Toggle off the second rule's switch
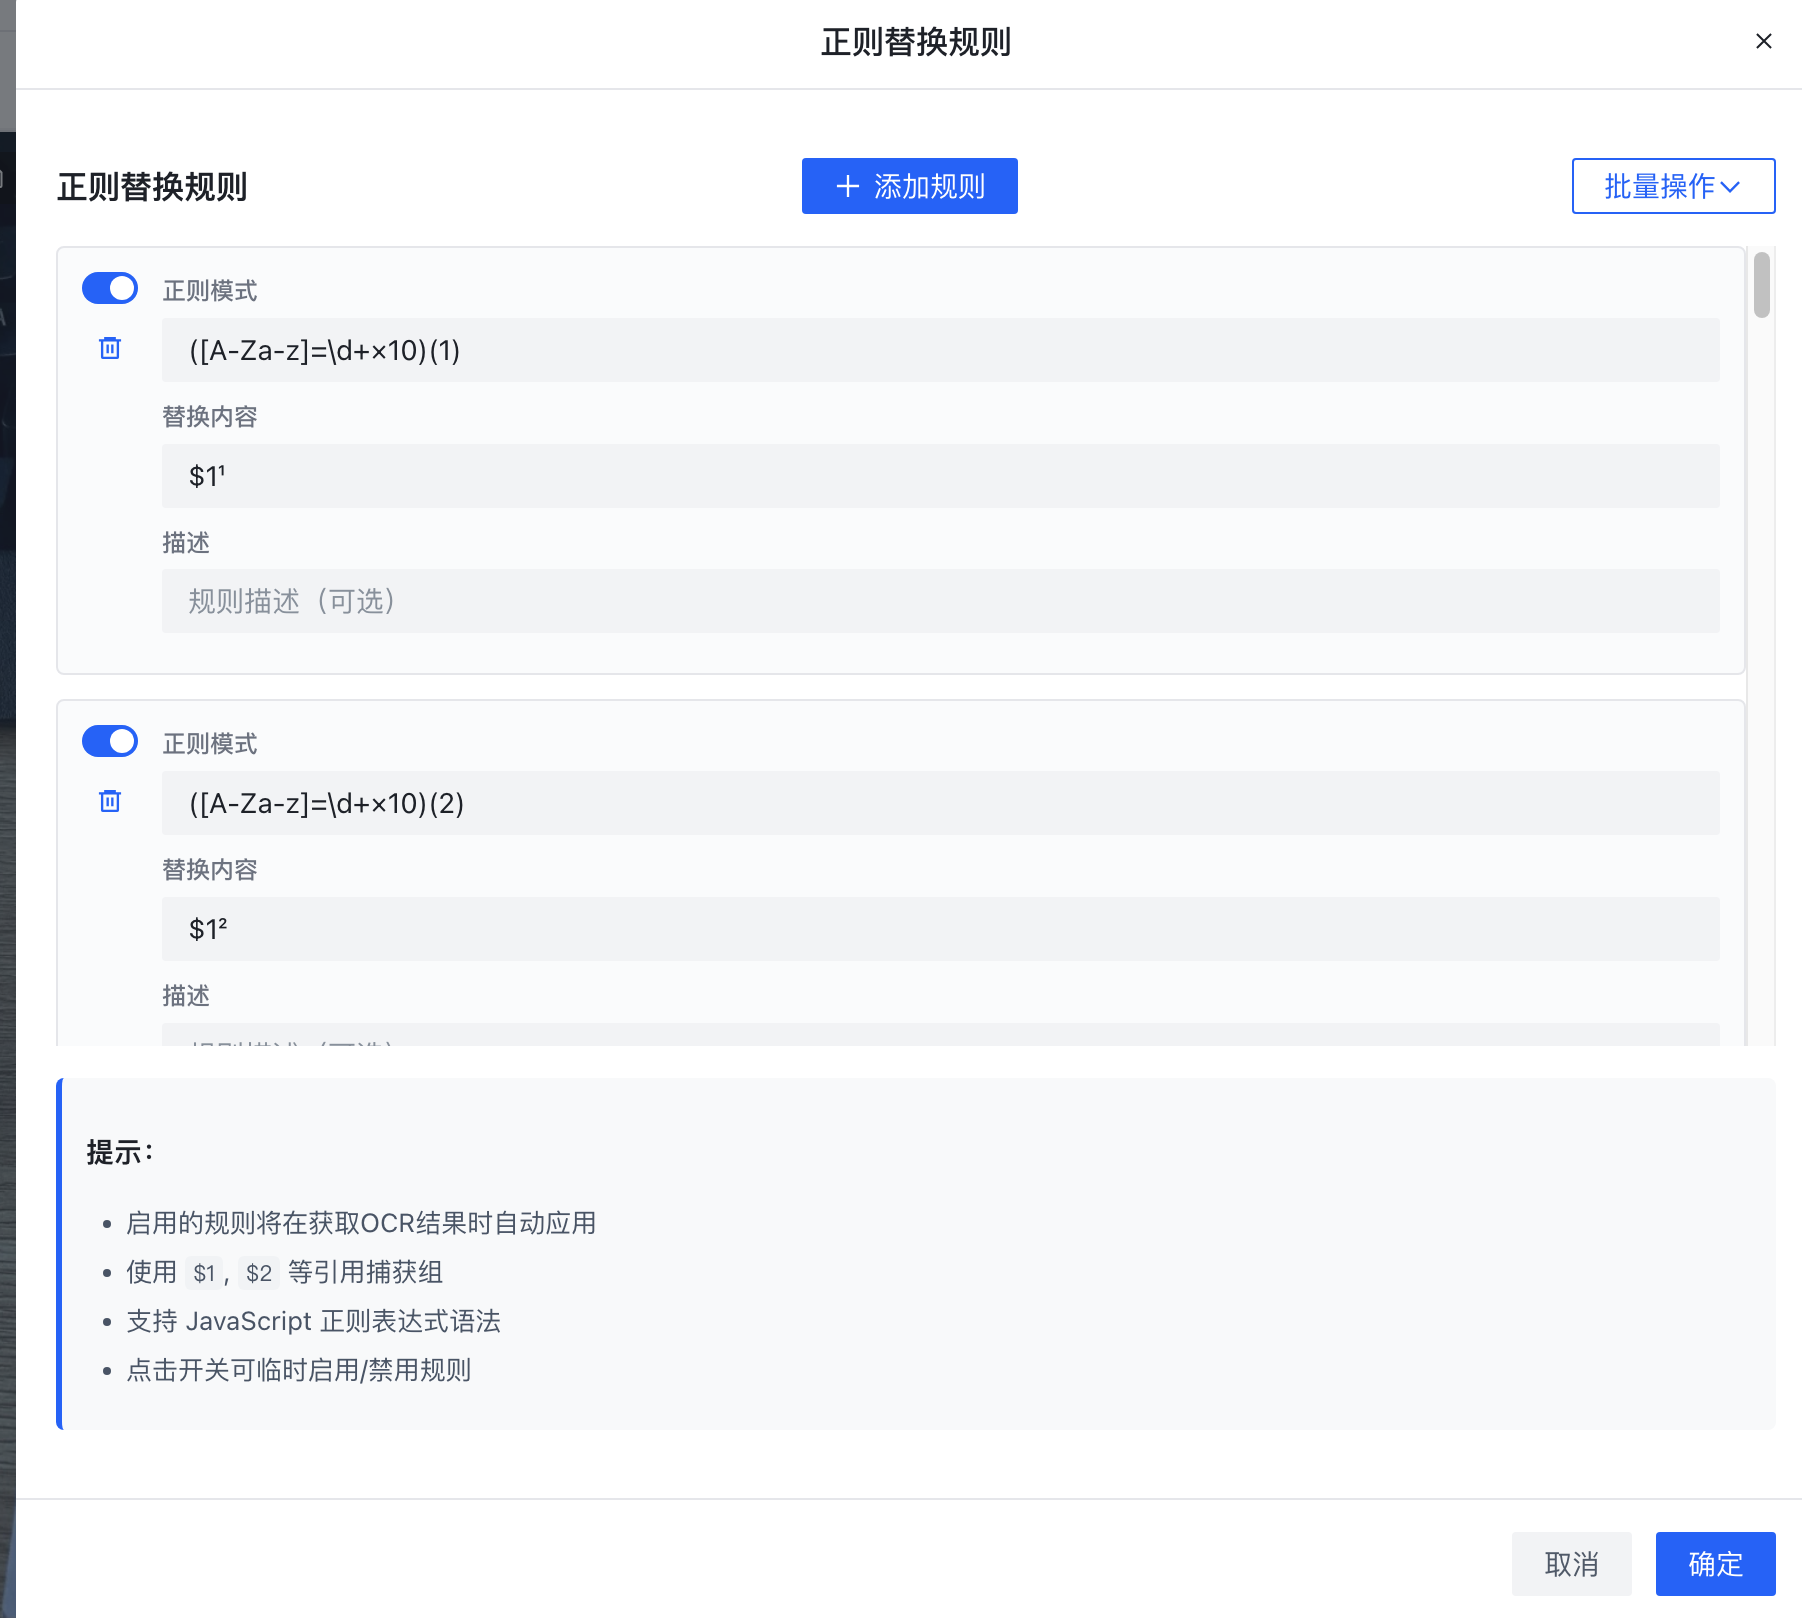The image size is (1802, 1618). point(110,742)
